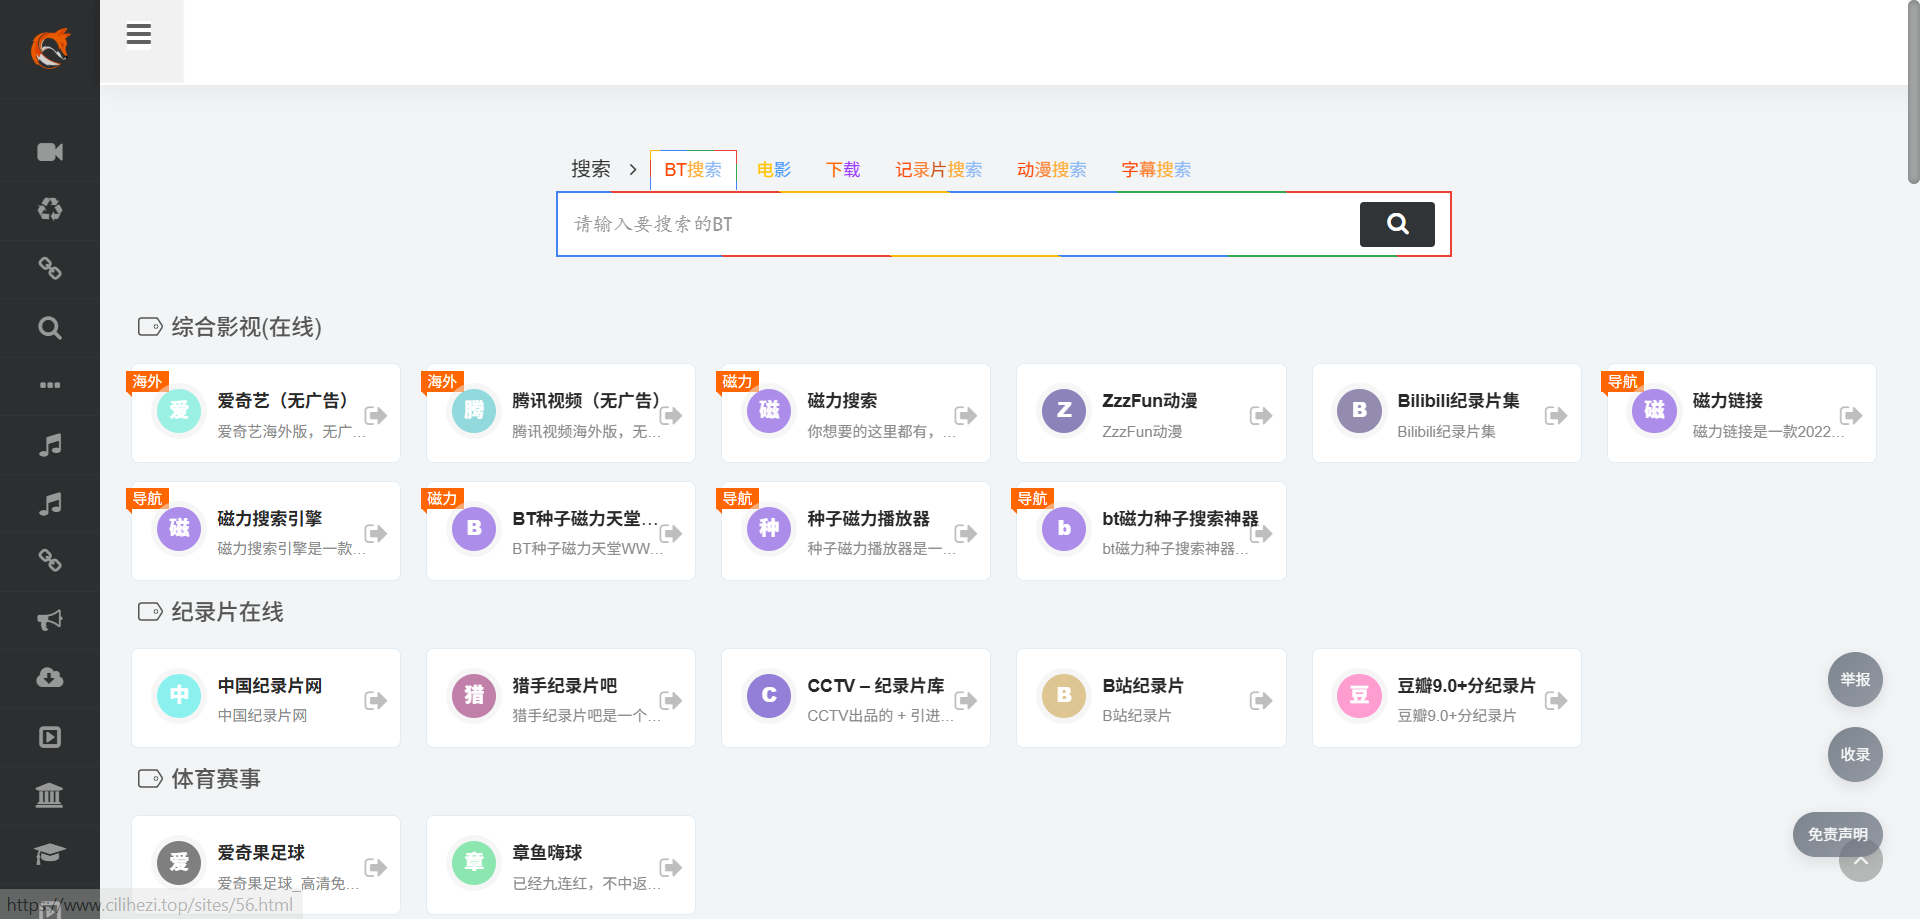Switch to the 字幕搜索 tab
This screenshot has height=919, width=1920.
pos(1156,170)
